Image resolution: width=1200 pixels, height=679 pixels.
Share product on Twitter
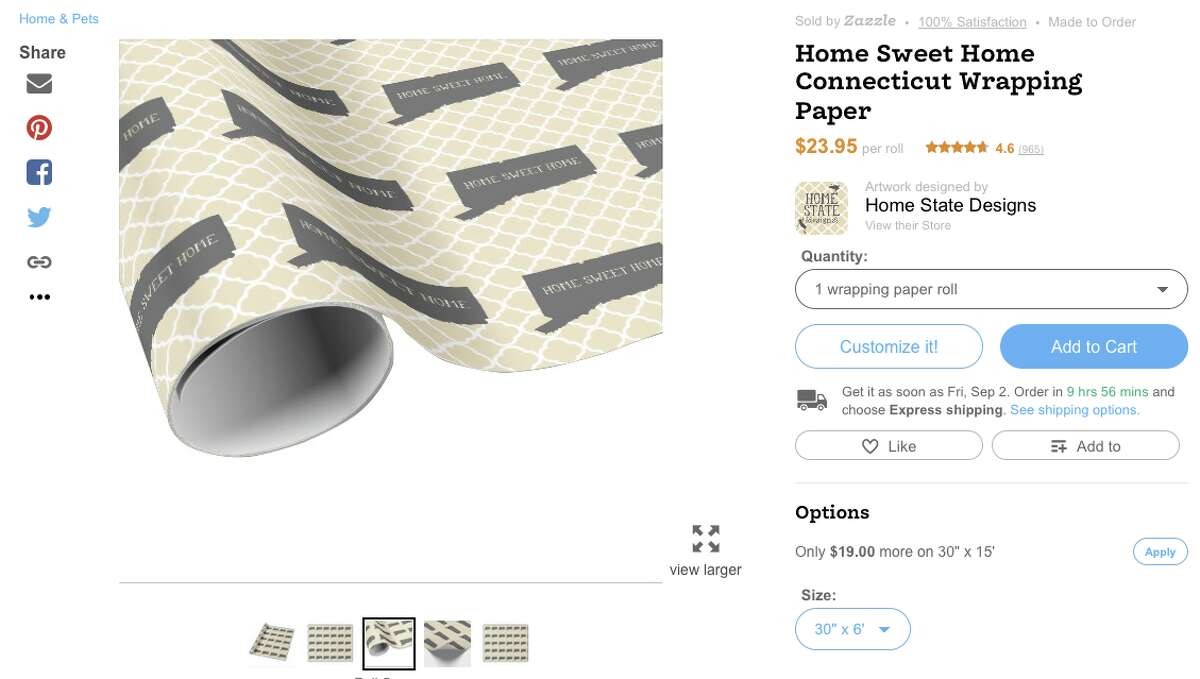(39, 217)
